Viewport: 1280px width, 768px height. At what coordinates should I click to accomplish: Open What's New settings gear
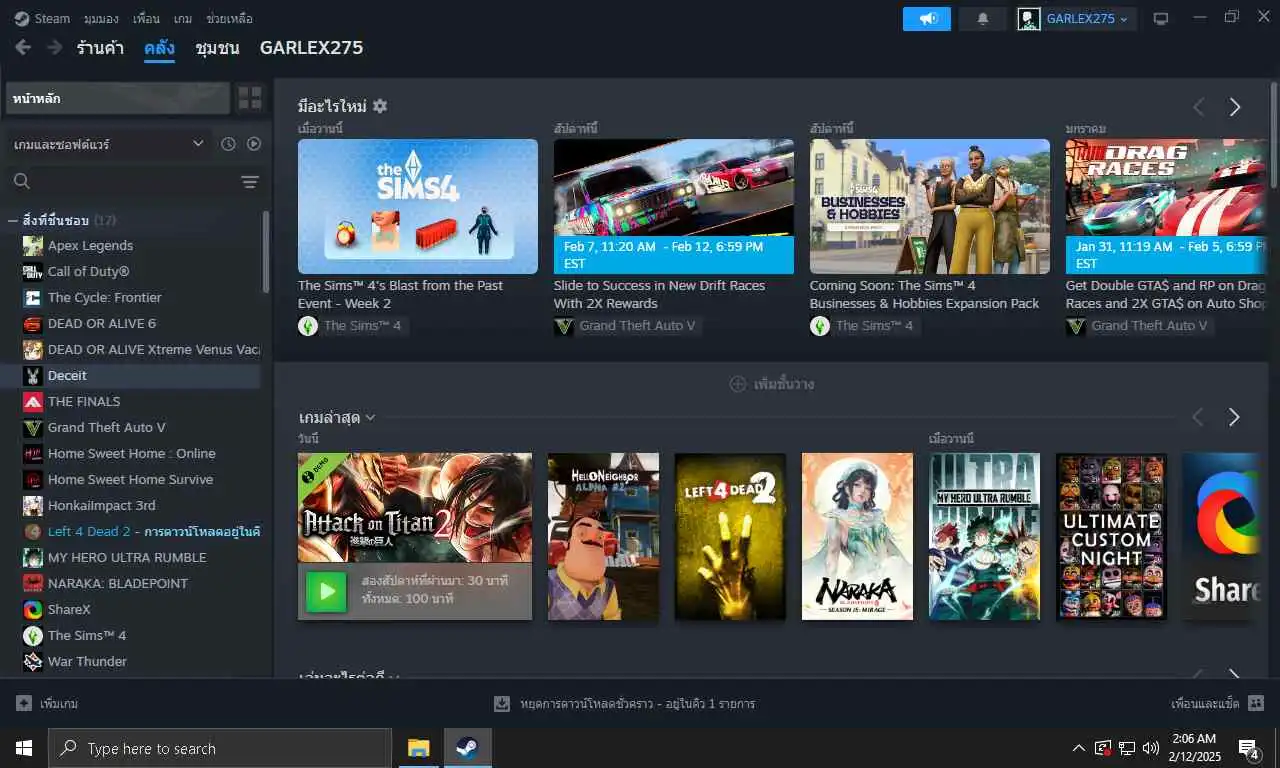(380, 106)
